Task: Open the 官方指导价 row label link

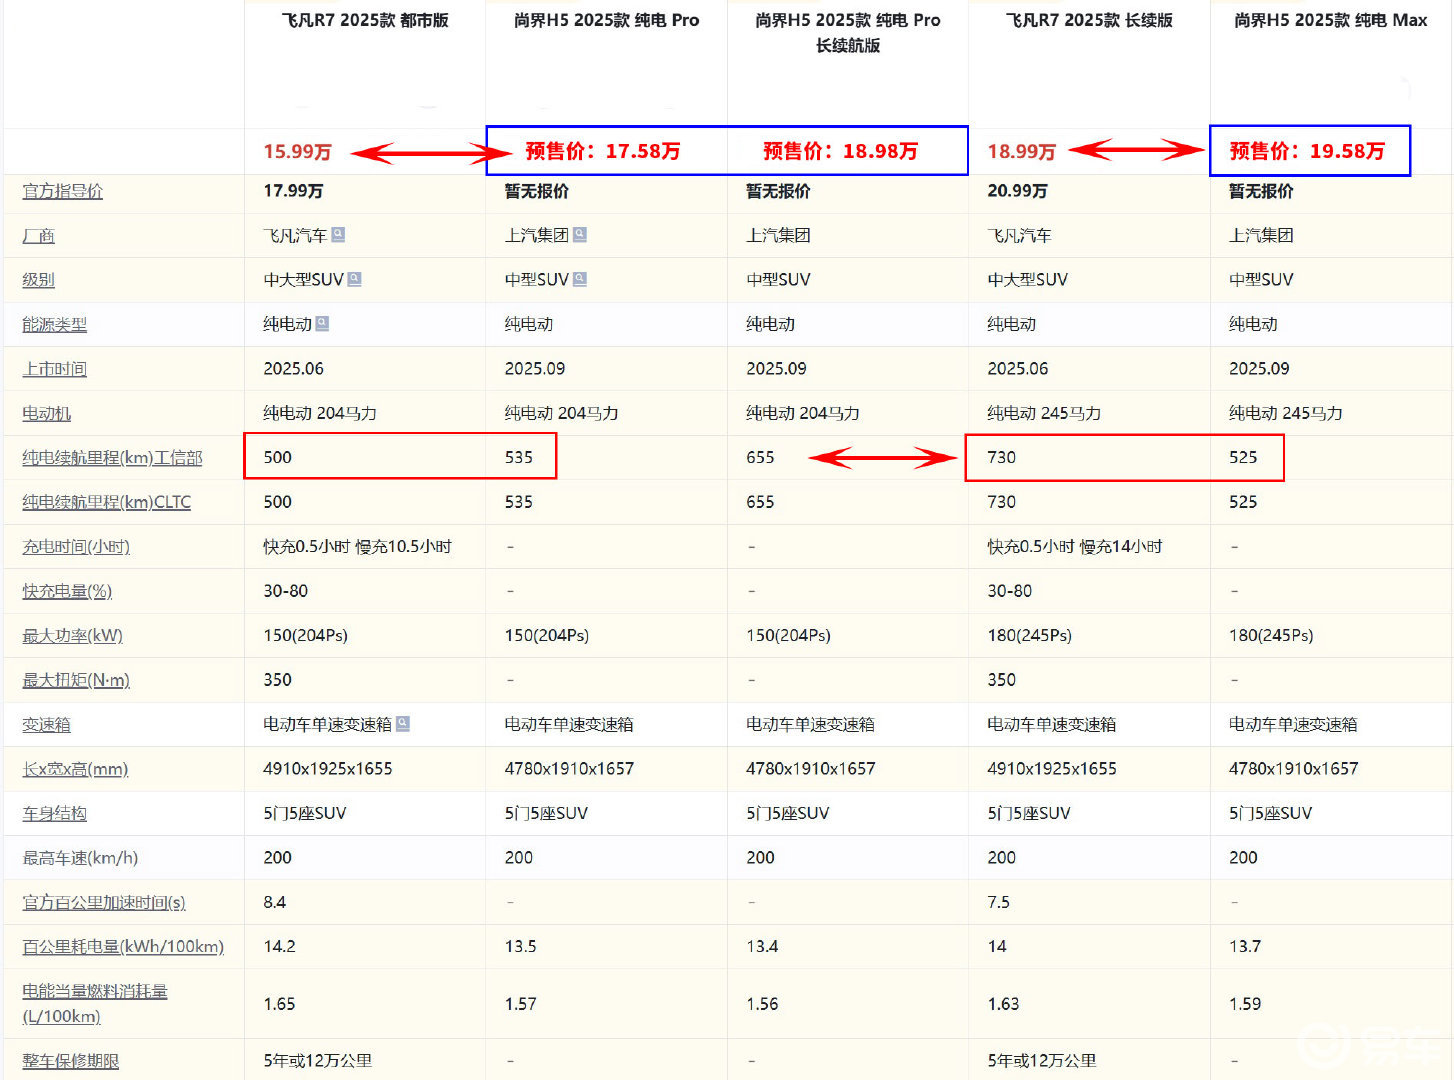Action: [62, 191]
